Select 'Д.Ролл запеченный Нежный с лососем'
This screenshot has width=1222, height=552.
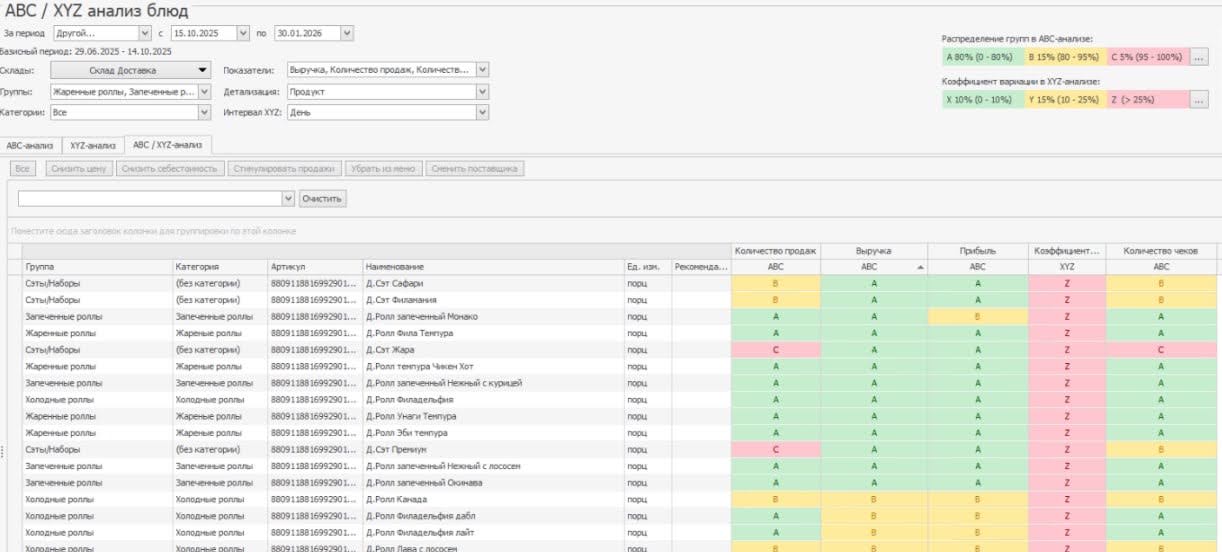pos(618,466)
